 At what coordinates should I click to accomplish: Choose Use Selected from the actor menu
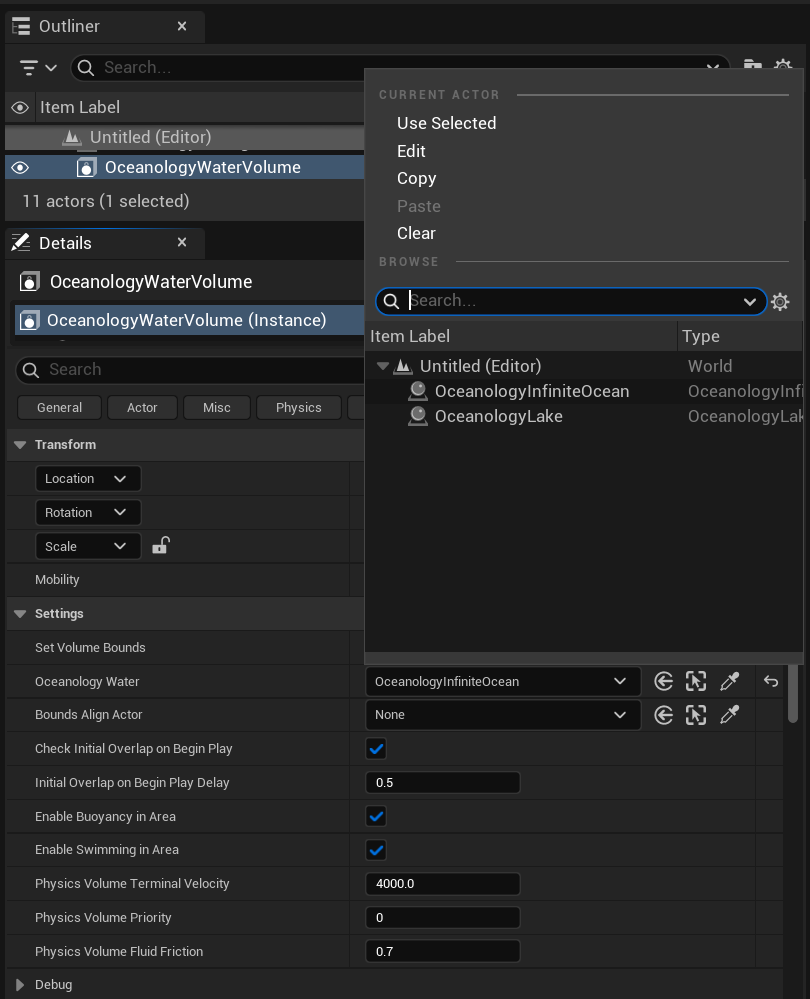pos(446,123)
